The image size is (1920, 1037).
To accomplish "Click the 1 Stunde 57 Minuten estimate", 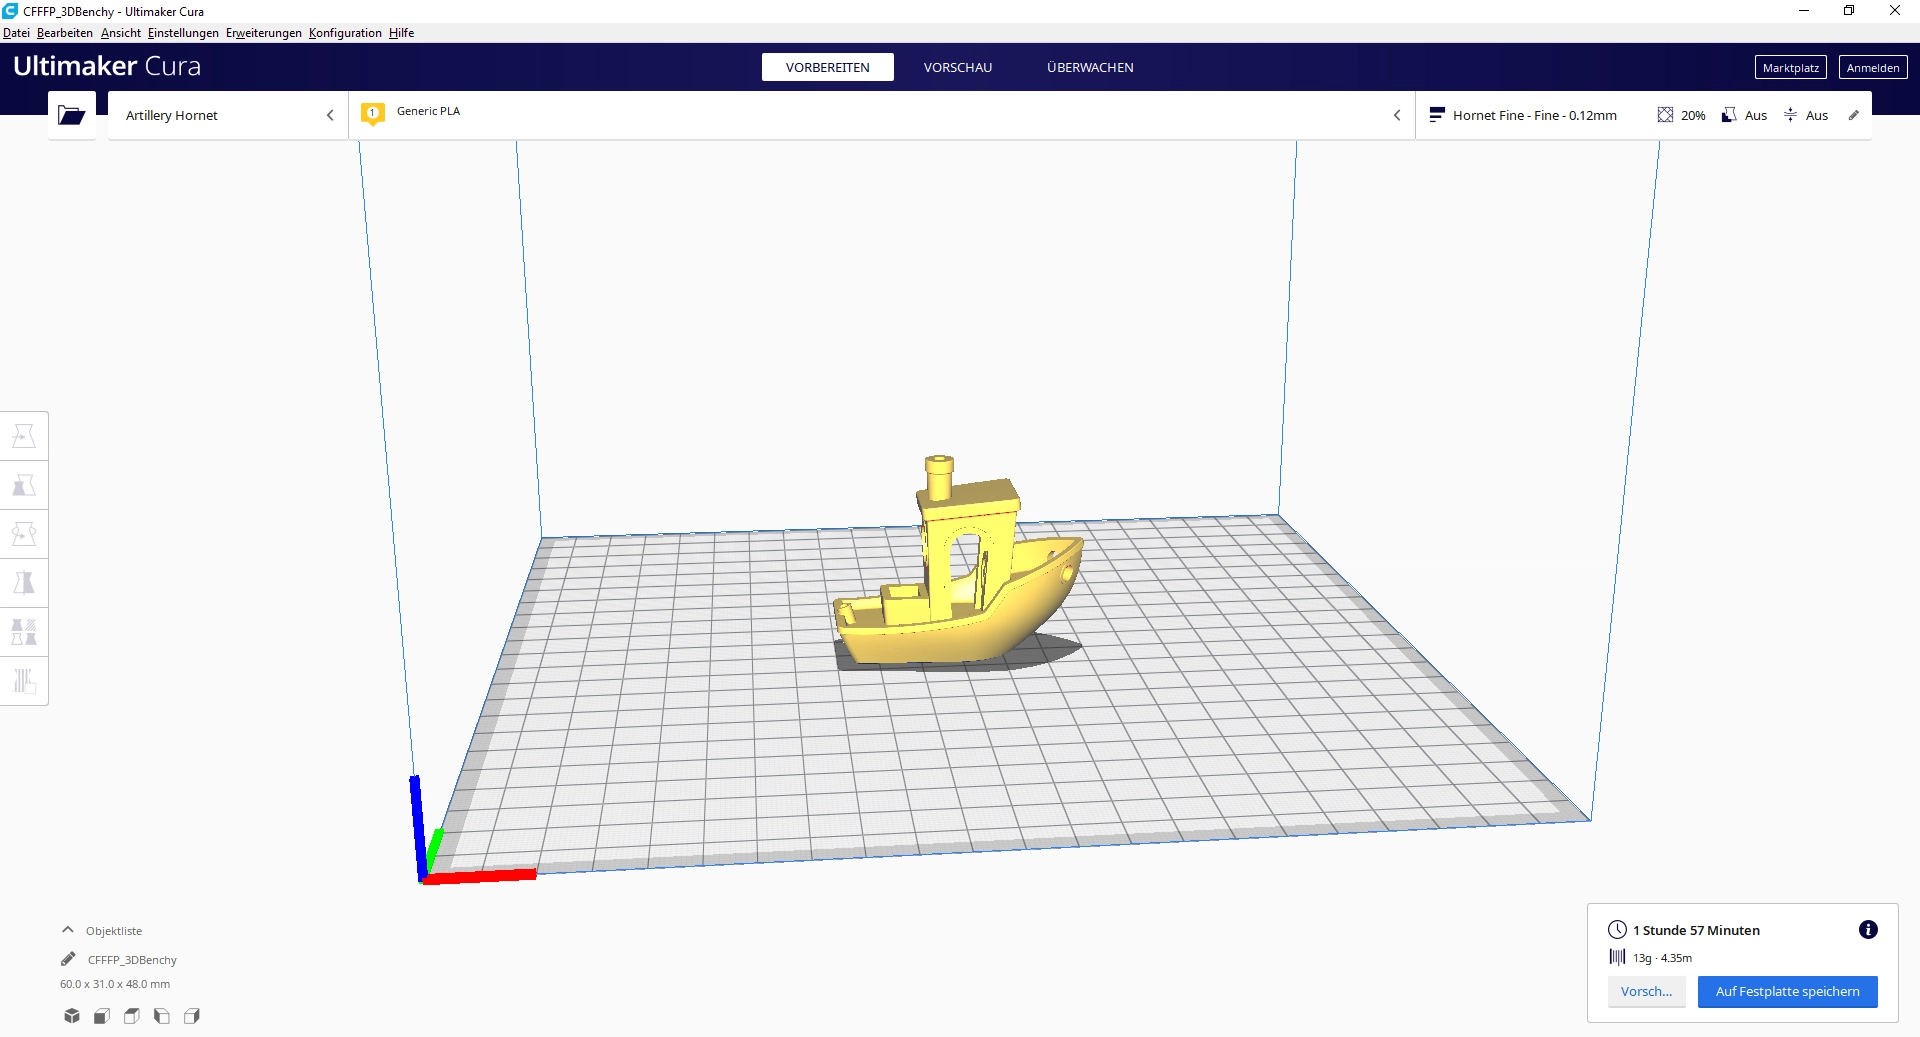I will [1696, 930].
